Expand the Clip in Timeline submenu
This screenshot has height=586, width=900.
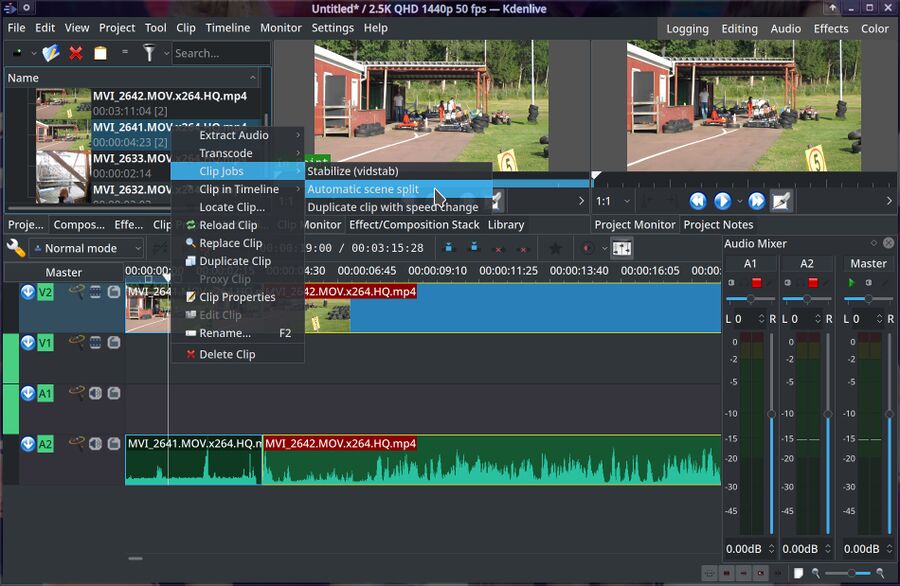coord(238,189)
